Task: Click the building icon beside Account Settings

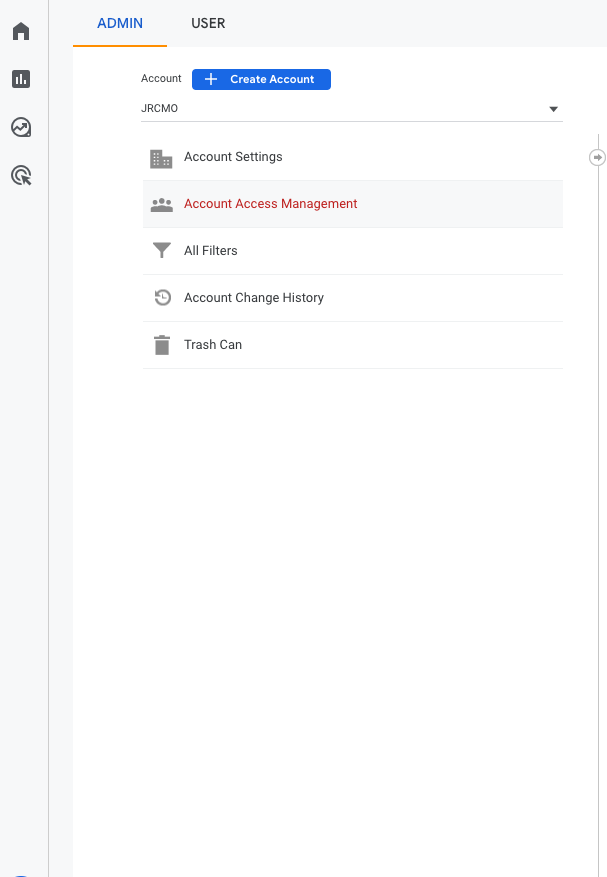Action: 161,158
